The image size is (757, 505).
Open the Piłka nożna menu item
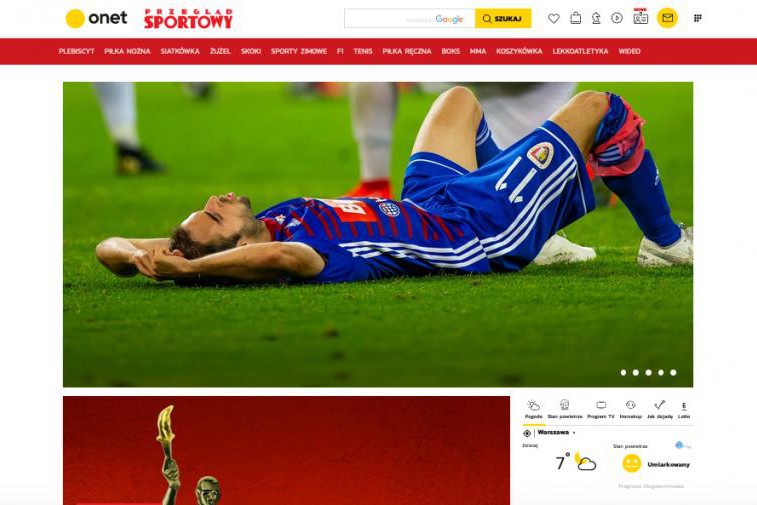point(127,51)
